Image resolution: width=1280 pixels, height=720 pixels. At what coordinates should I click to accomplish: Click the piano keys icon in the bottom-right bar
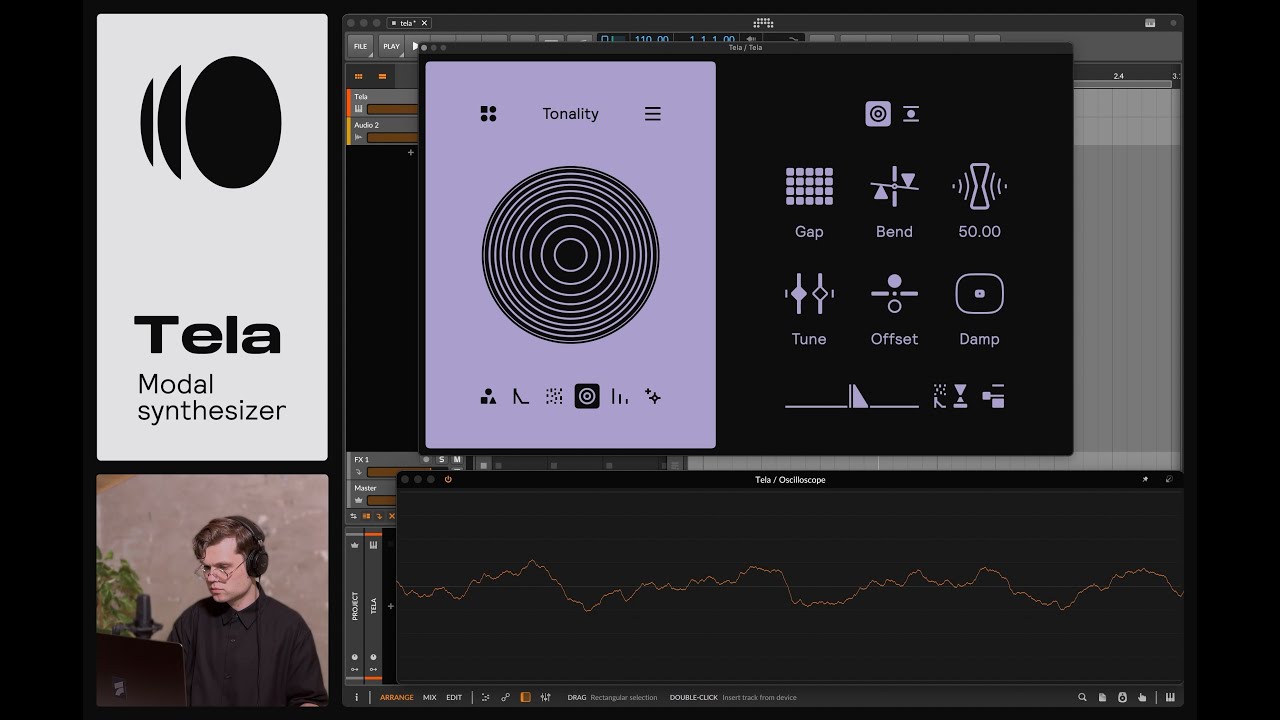1170,698
